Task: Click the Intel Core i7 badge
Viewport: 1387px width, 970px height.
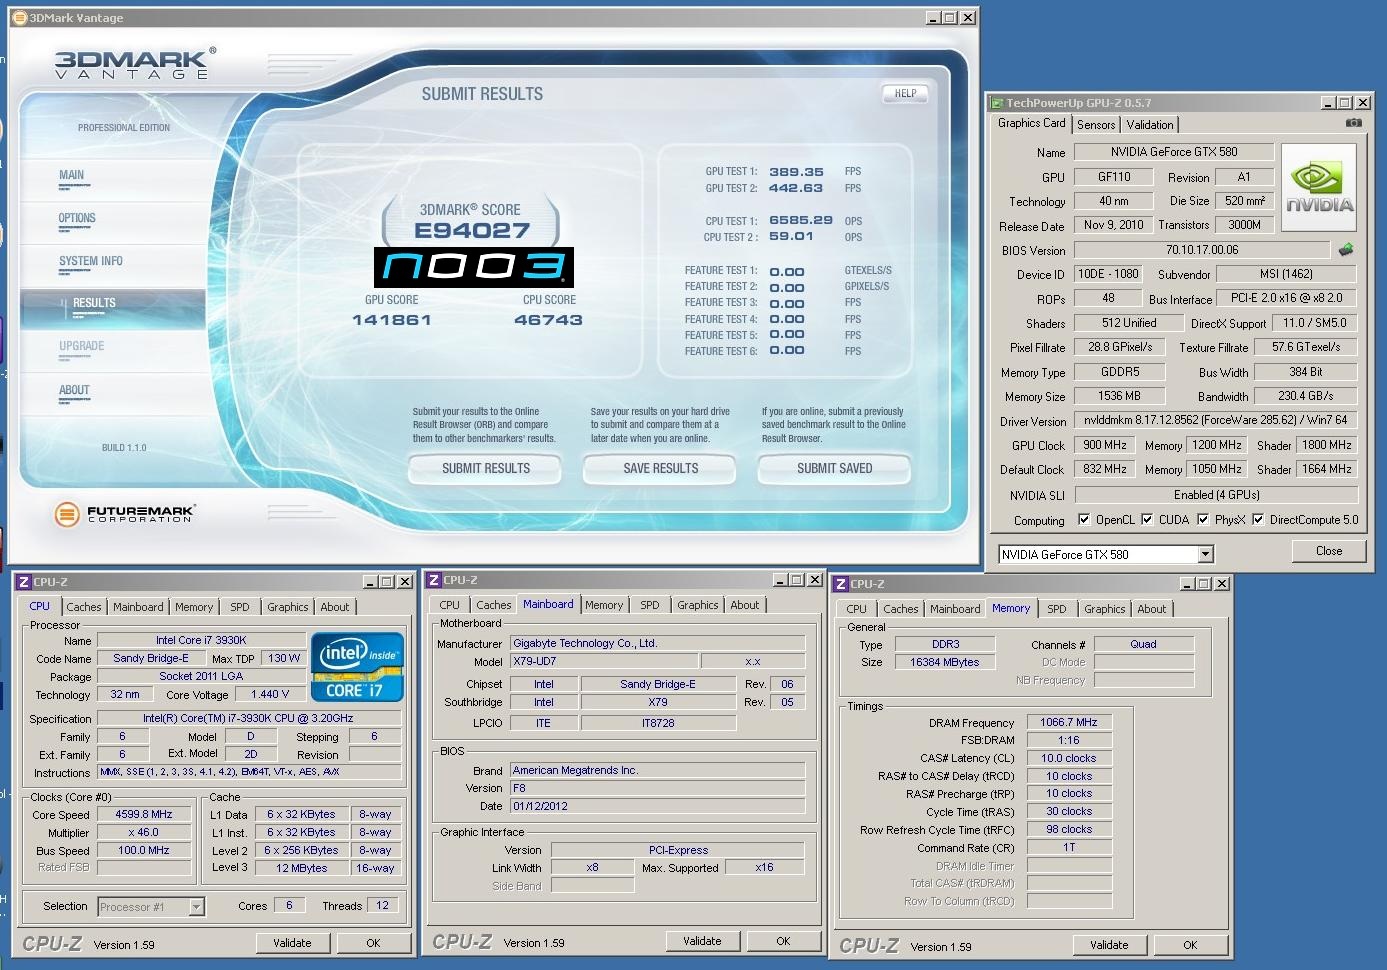Action: (x=357, y=666)
